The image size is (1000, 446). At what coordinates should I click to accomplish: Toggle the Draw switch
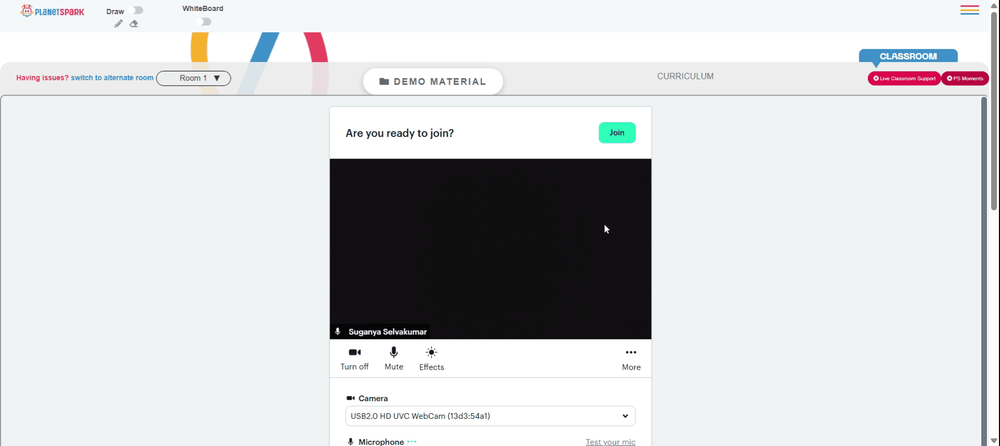point(135,10)
